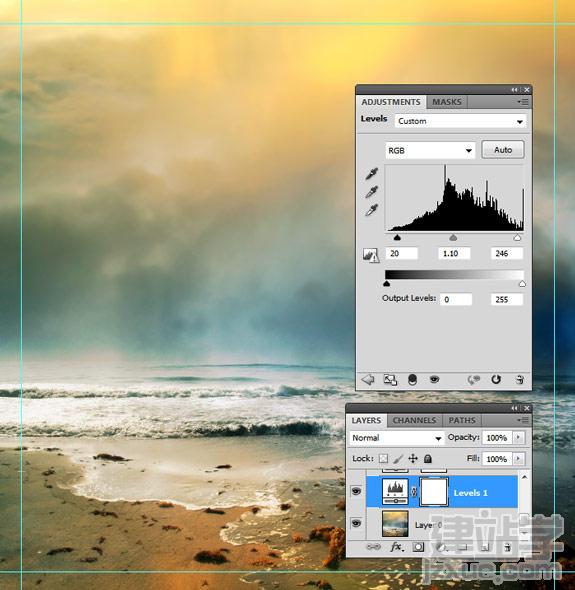Click the Fill 100% field

(x=497, y=459)
